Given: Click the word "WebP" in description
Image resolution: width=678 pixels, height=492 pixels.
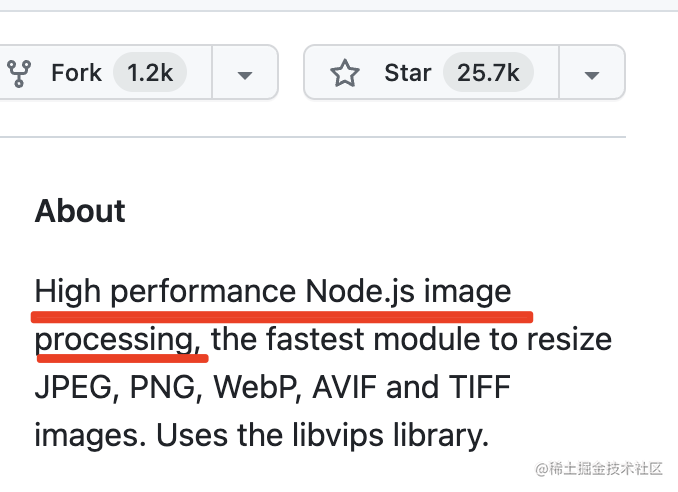Looking at the screenshot, I should 274,387.
